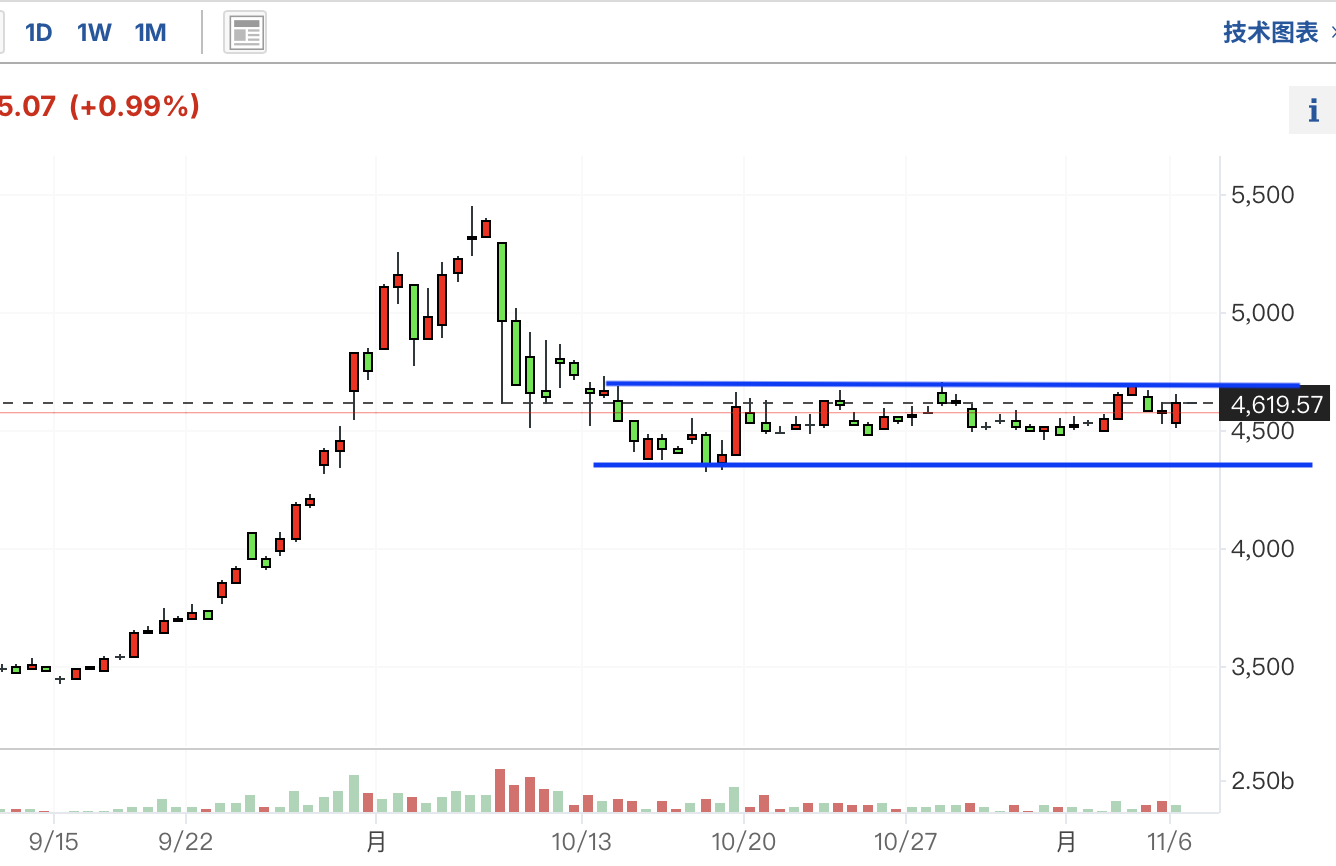Click the 10/27 date label
Screen dimensions: 1336x866
(904, 842)
